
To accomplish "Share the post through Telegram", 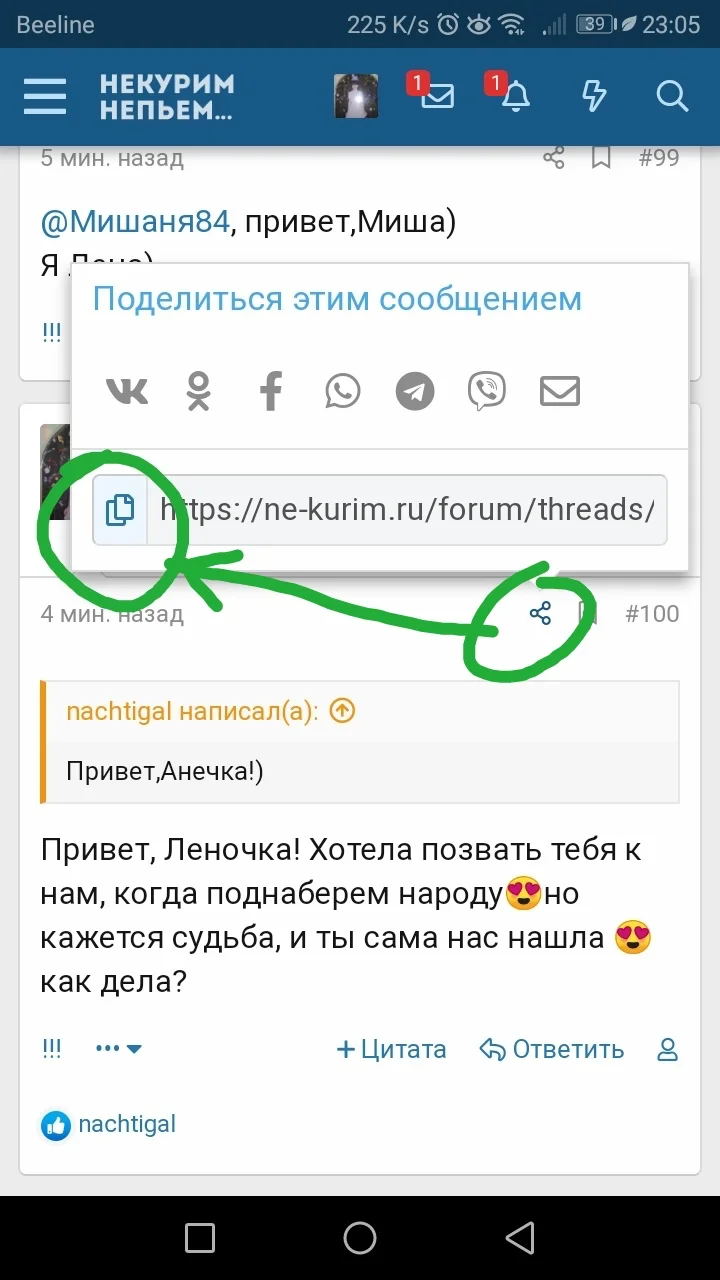I will click(x=415, y=391).
